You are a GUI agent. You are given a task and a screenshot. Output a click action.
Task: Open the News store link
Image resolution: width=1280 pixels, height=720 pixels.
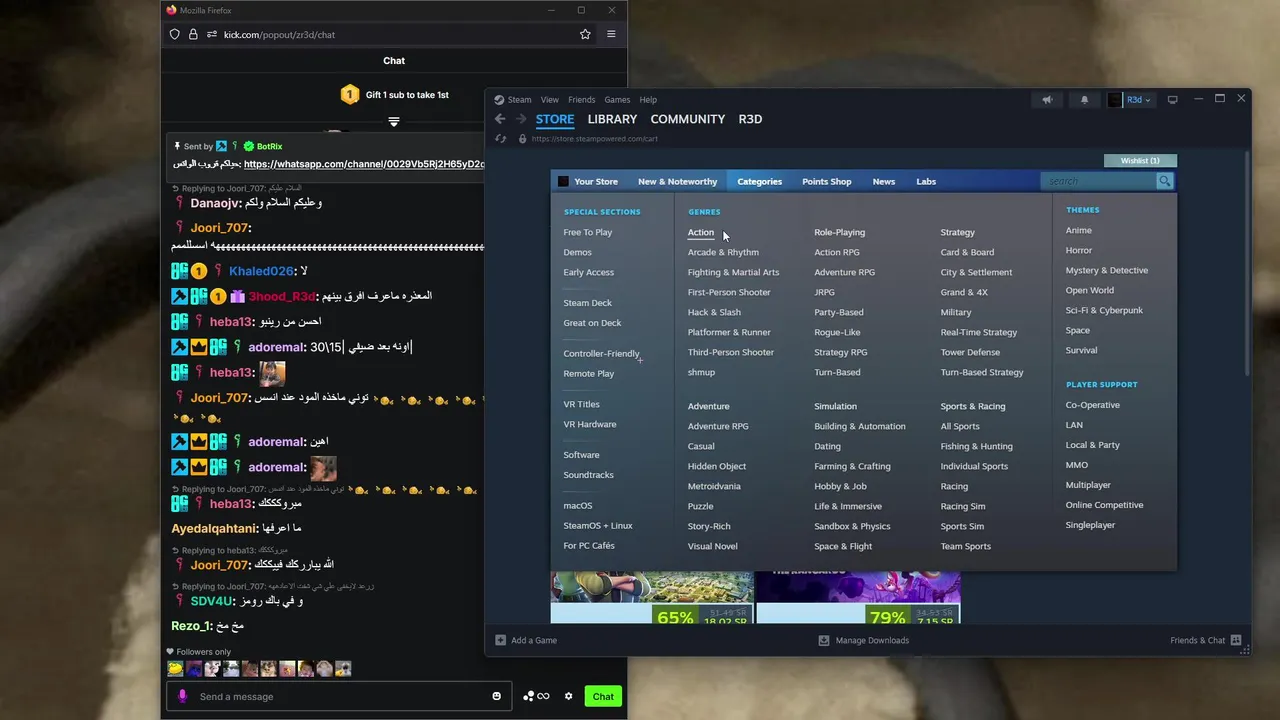coord(883,181)
